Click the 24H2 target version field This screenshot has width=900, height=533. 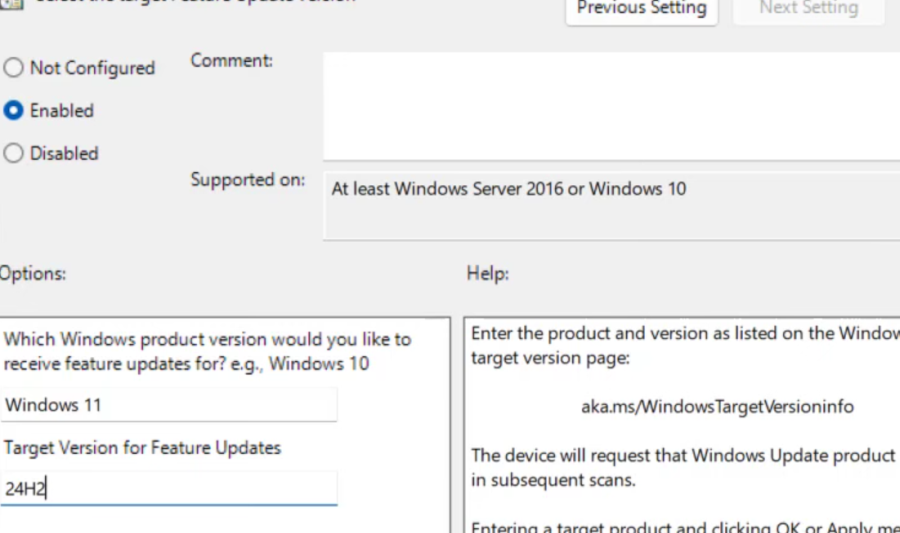click(x=169, y=489)
